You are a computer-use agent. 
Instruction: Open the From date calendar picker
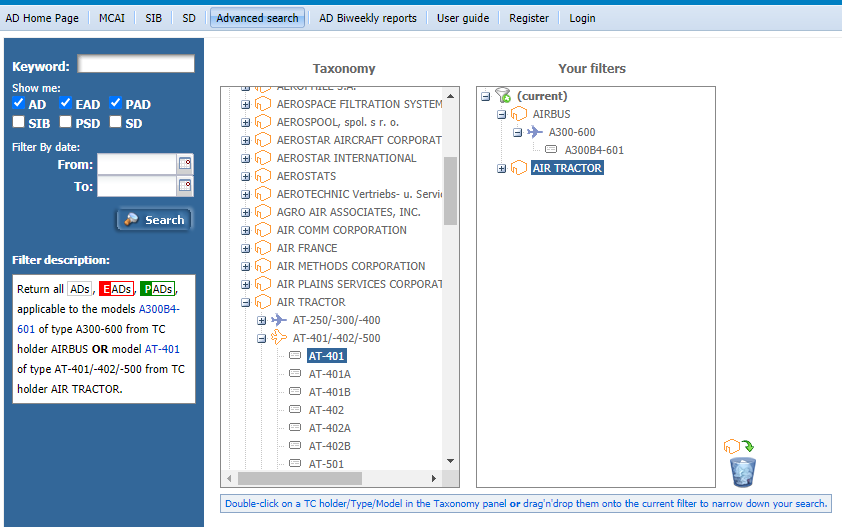[185, 164]
